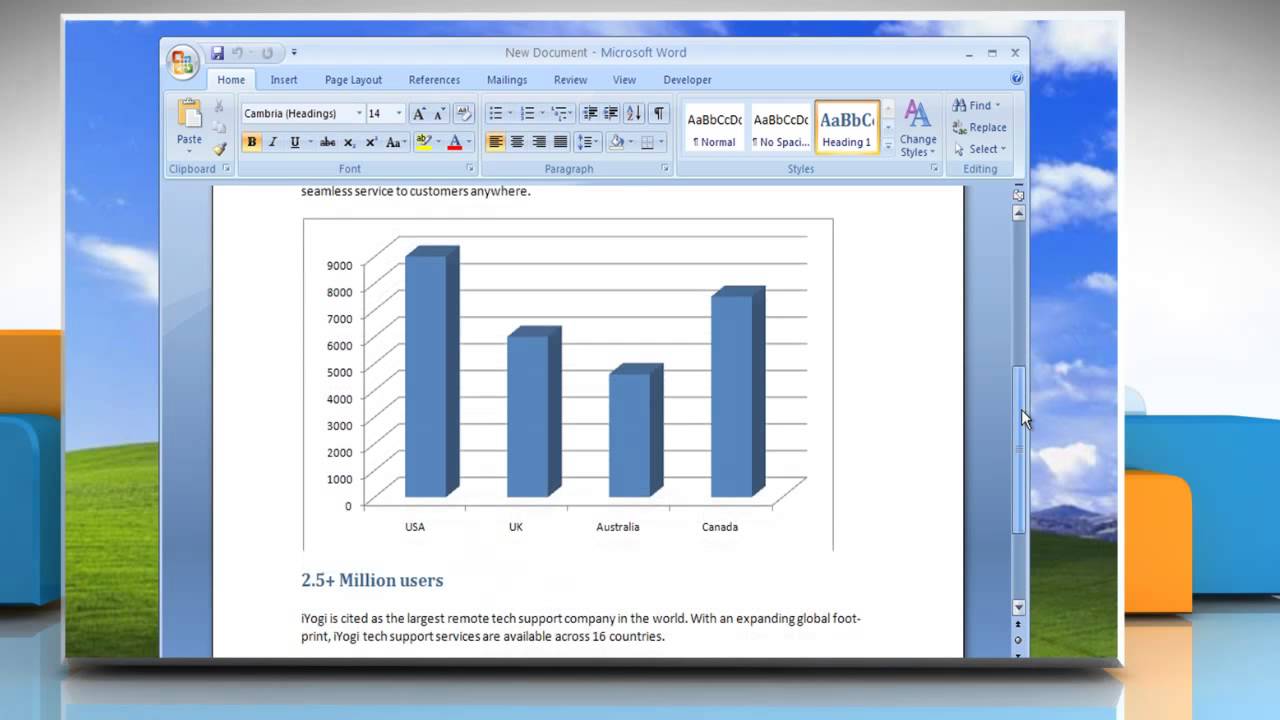
Task: Open the Developer tab
Action: point(687,80)
